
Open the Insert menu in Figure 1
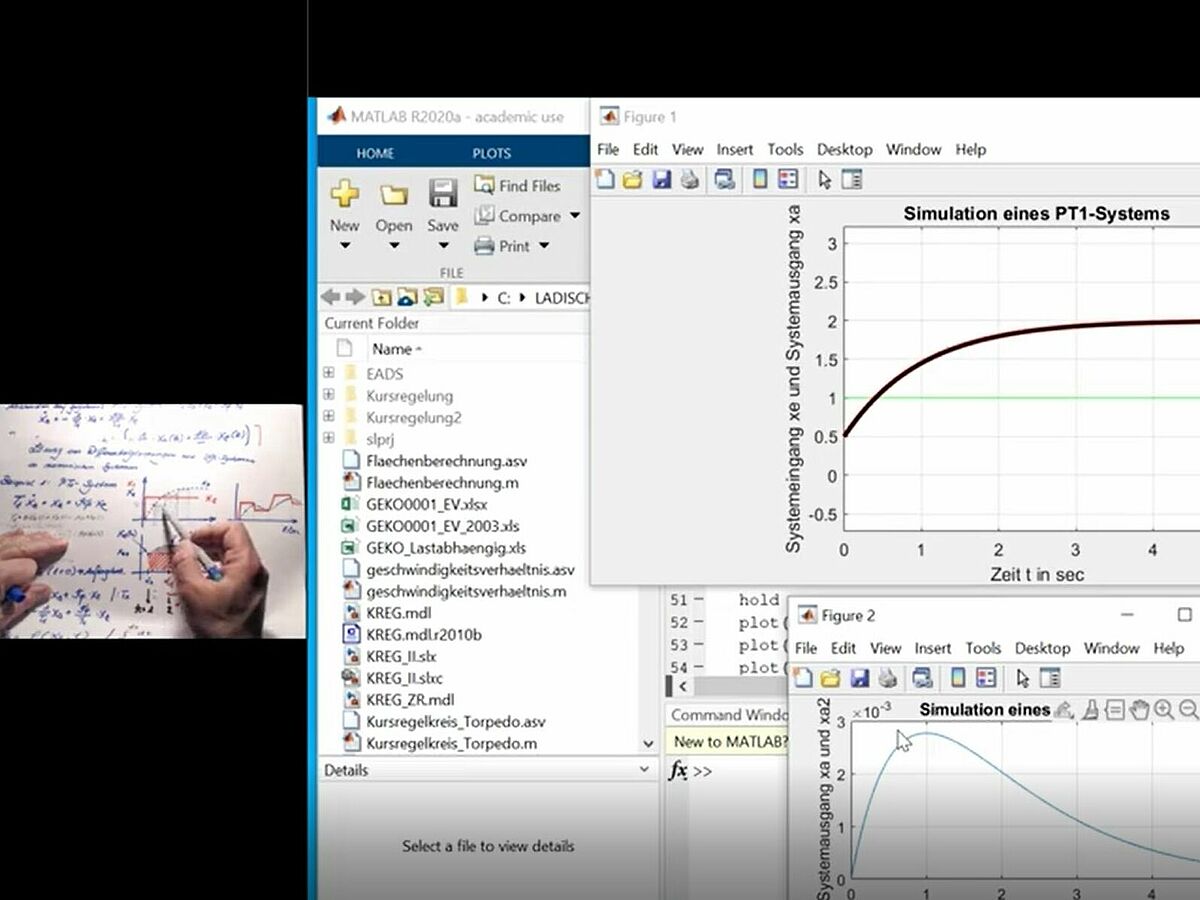(x=735, y=149)
